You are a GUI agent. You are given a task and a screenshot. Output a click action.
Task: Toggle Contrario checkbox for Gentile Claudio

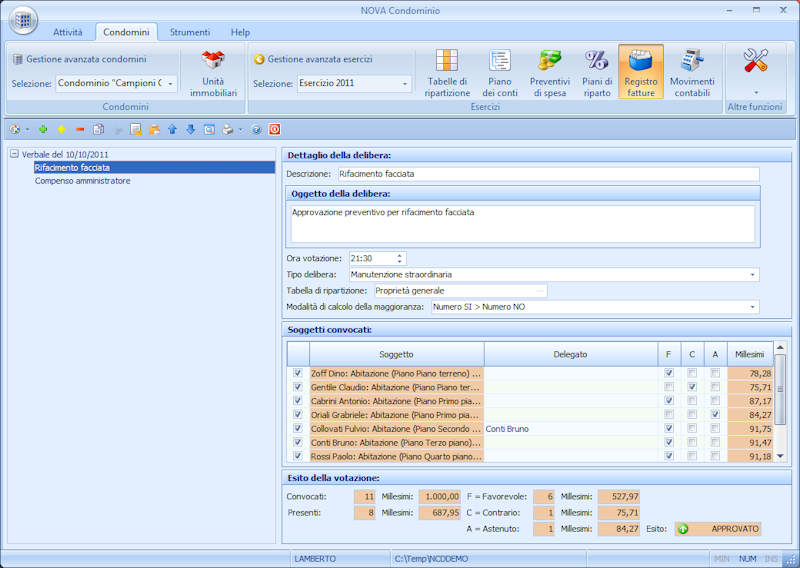(x=692, y=387)
